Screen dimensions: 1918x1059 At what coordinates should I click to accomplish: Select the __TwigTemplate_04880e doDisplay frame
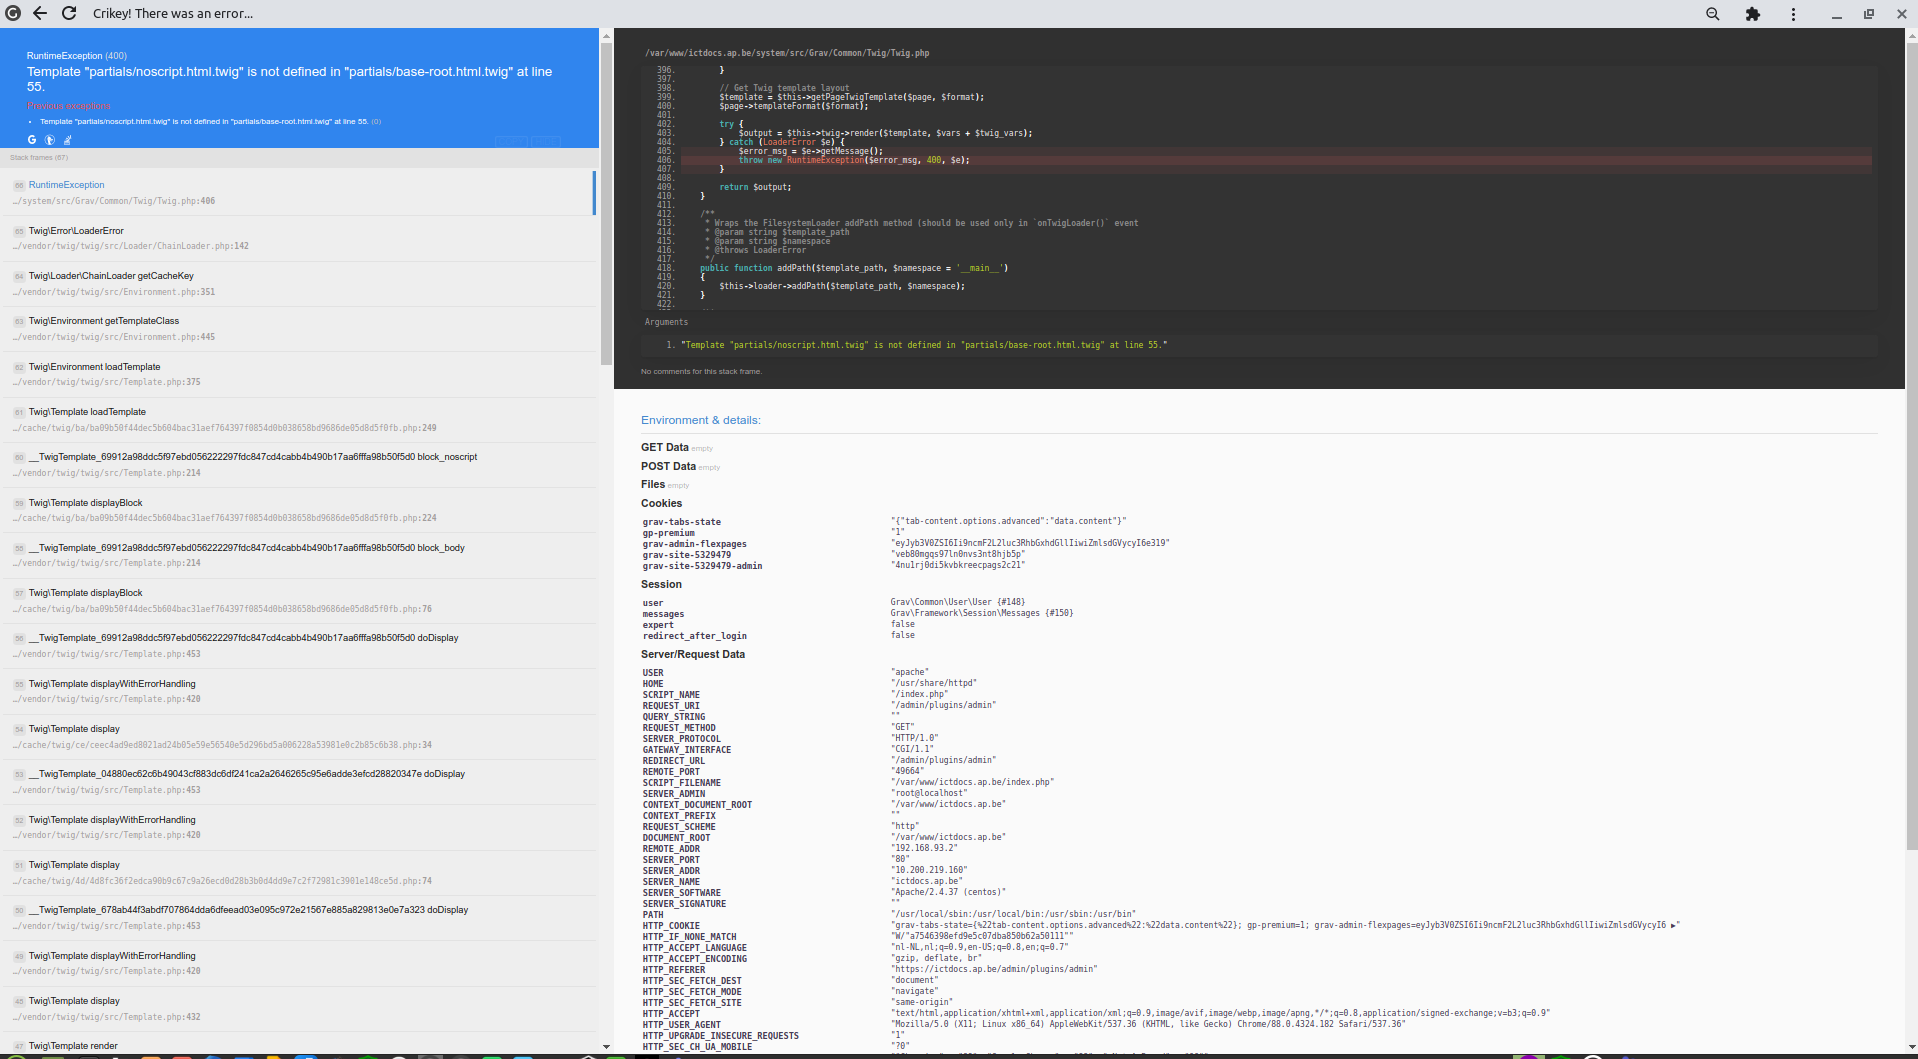pos(298,781)
